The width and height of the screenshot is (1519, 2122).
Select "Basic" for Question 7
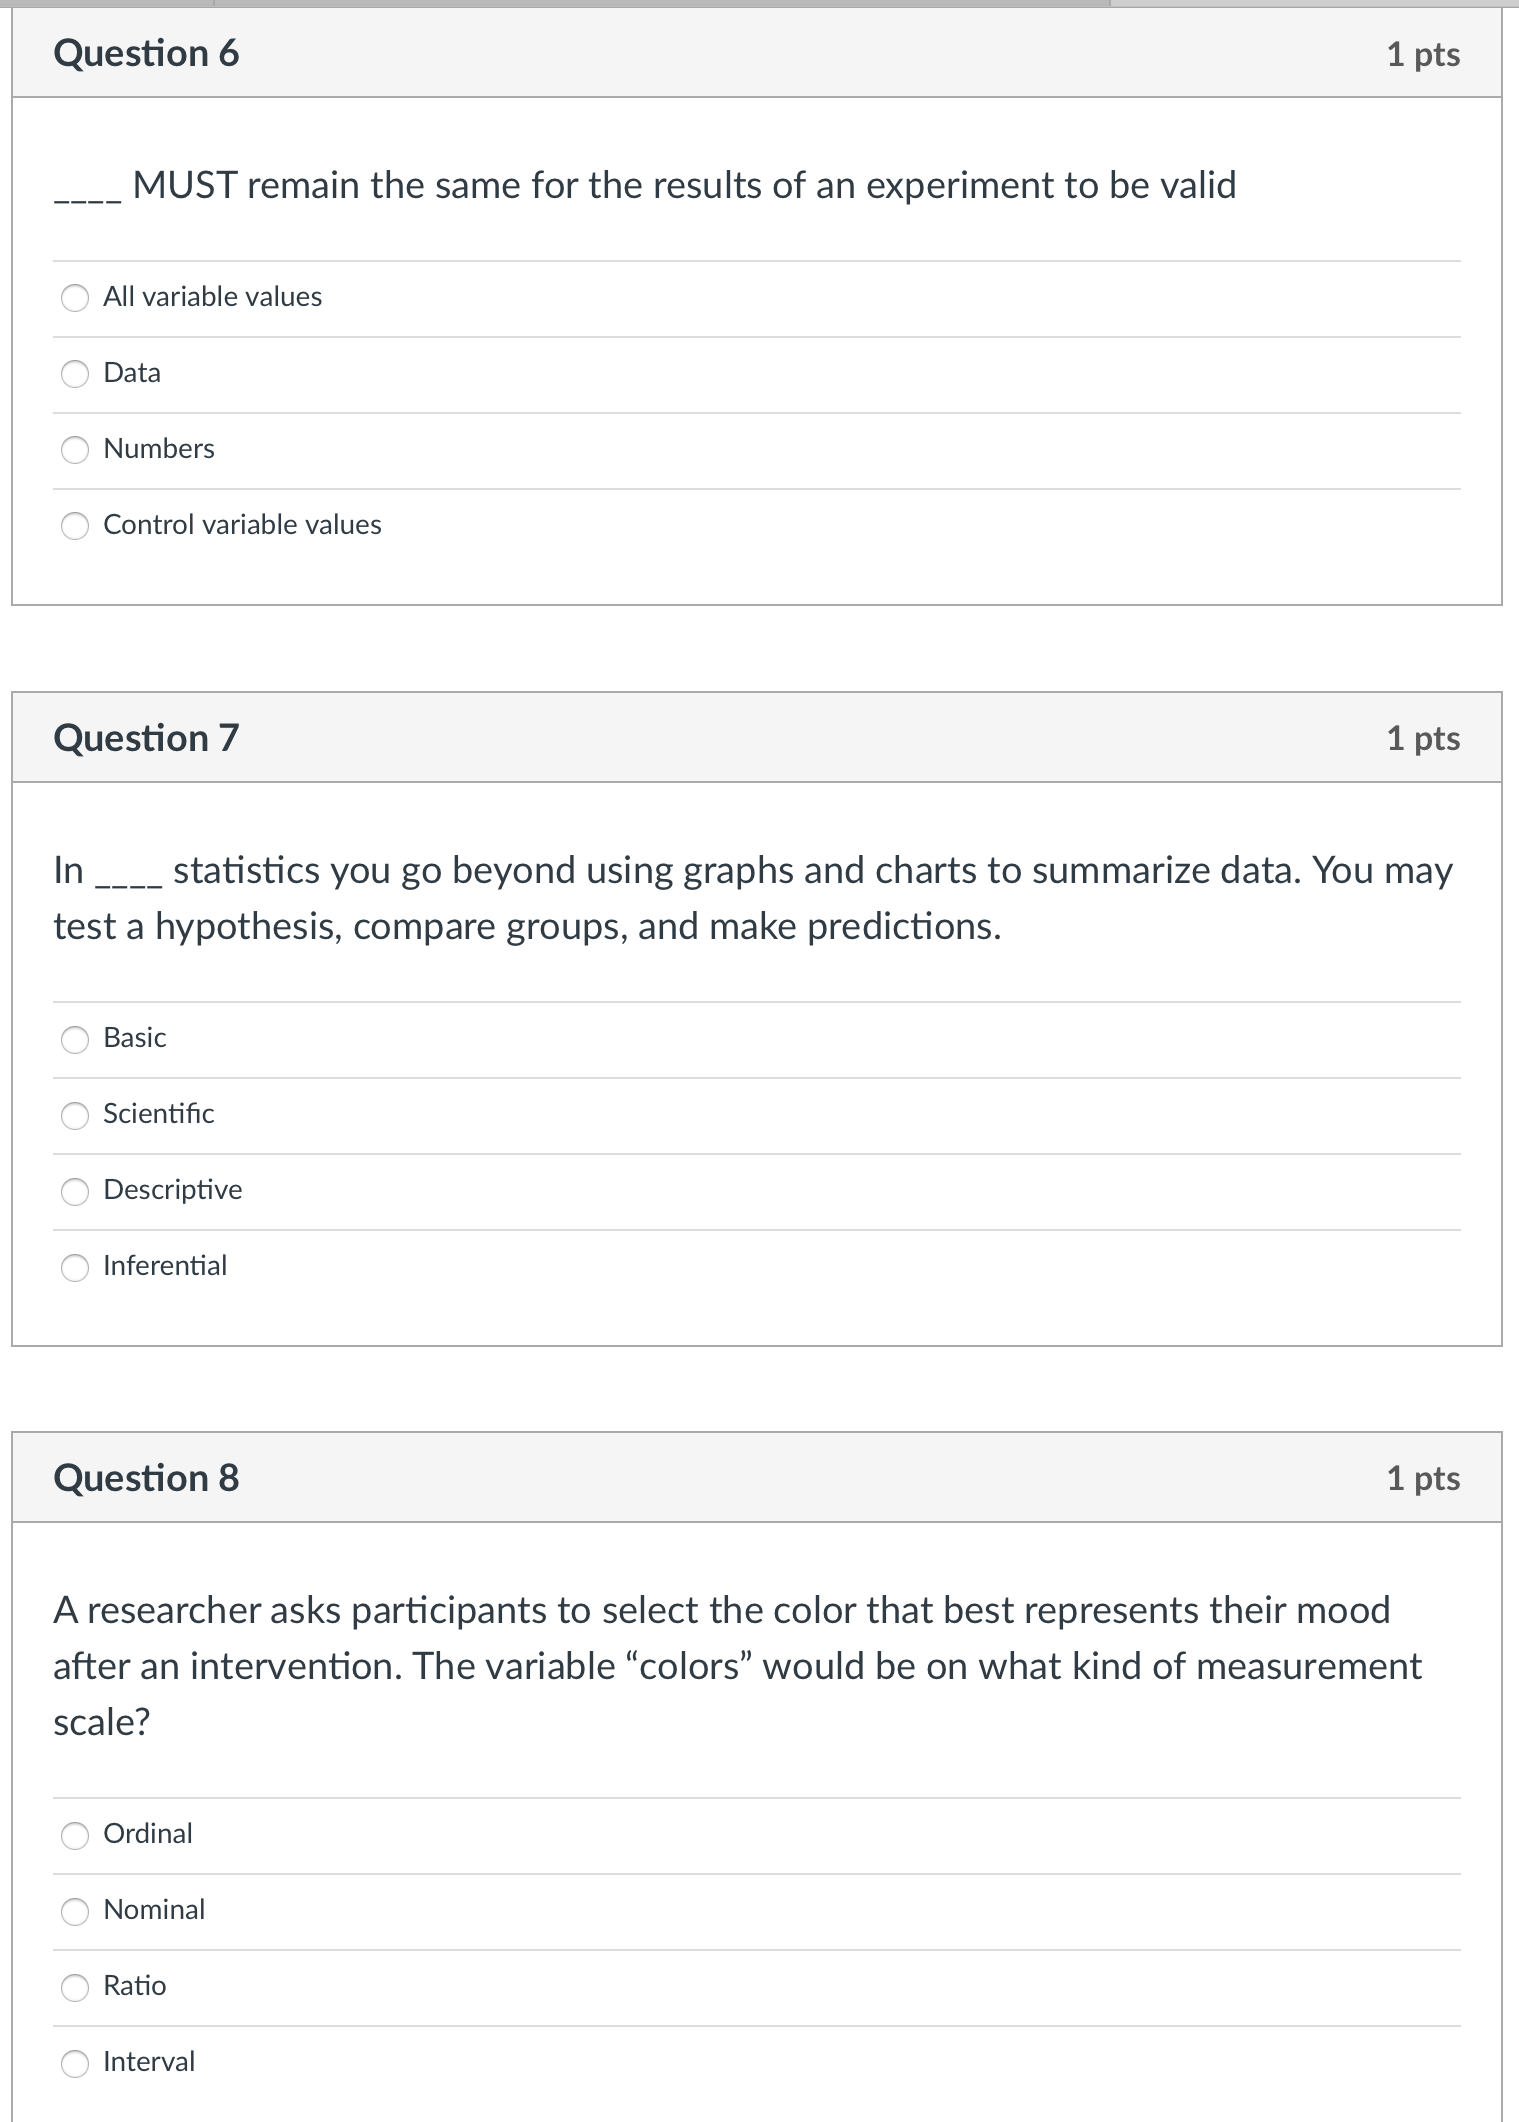point(75,1039)
